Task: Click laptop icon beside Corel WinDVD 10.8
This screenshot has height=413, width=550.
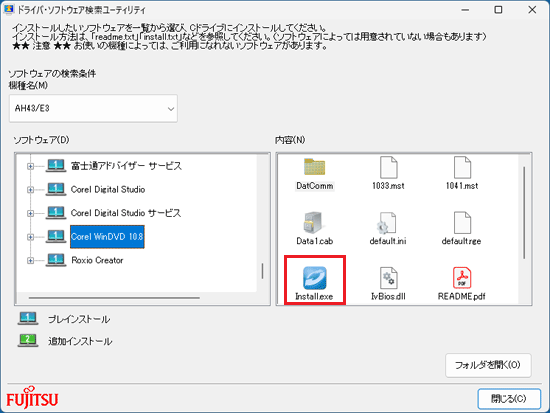Action: (x=56, y=236)
